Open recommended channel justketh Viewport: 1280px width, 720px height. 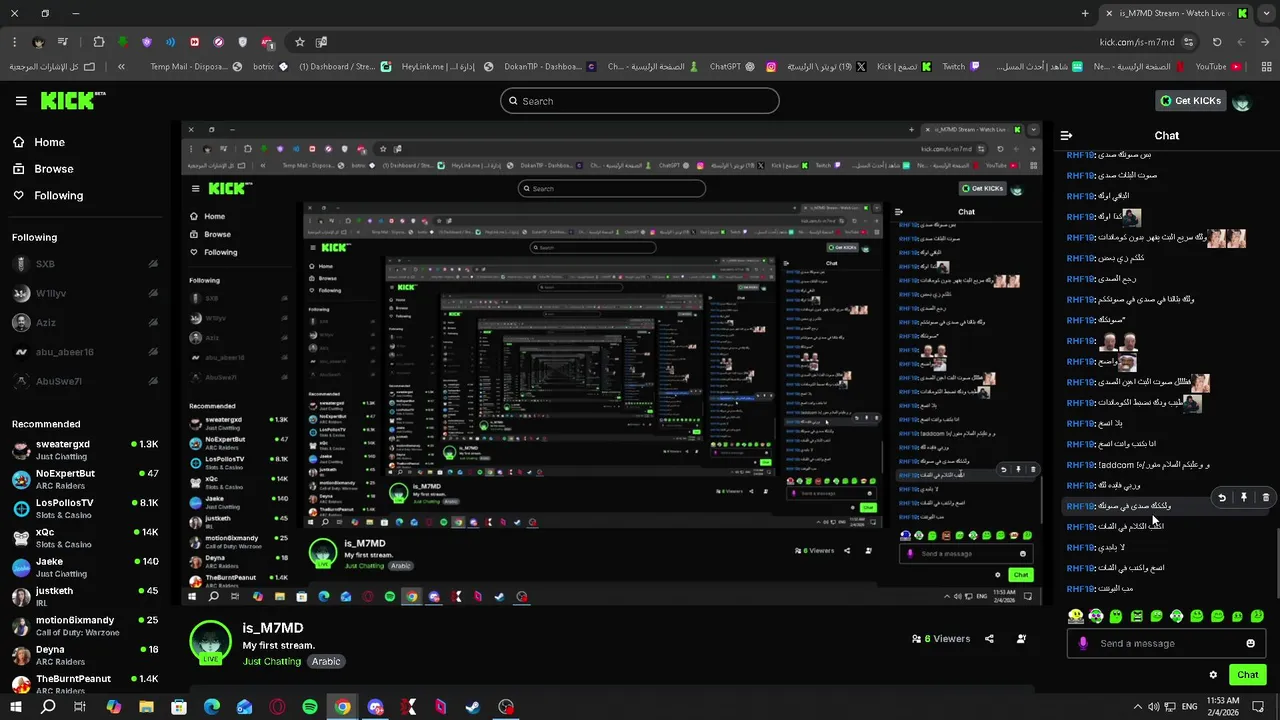click(85, 596)
